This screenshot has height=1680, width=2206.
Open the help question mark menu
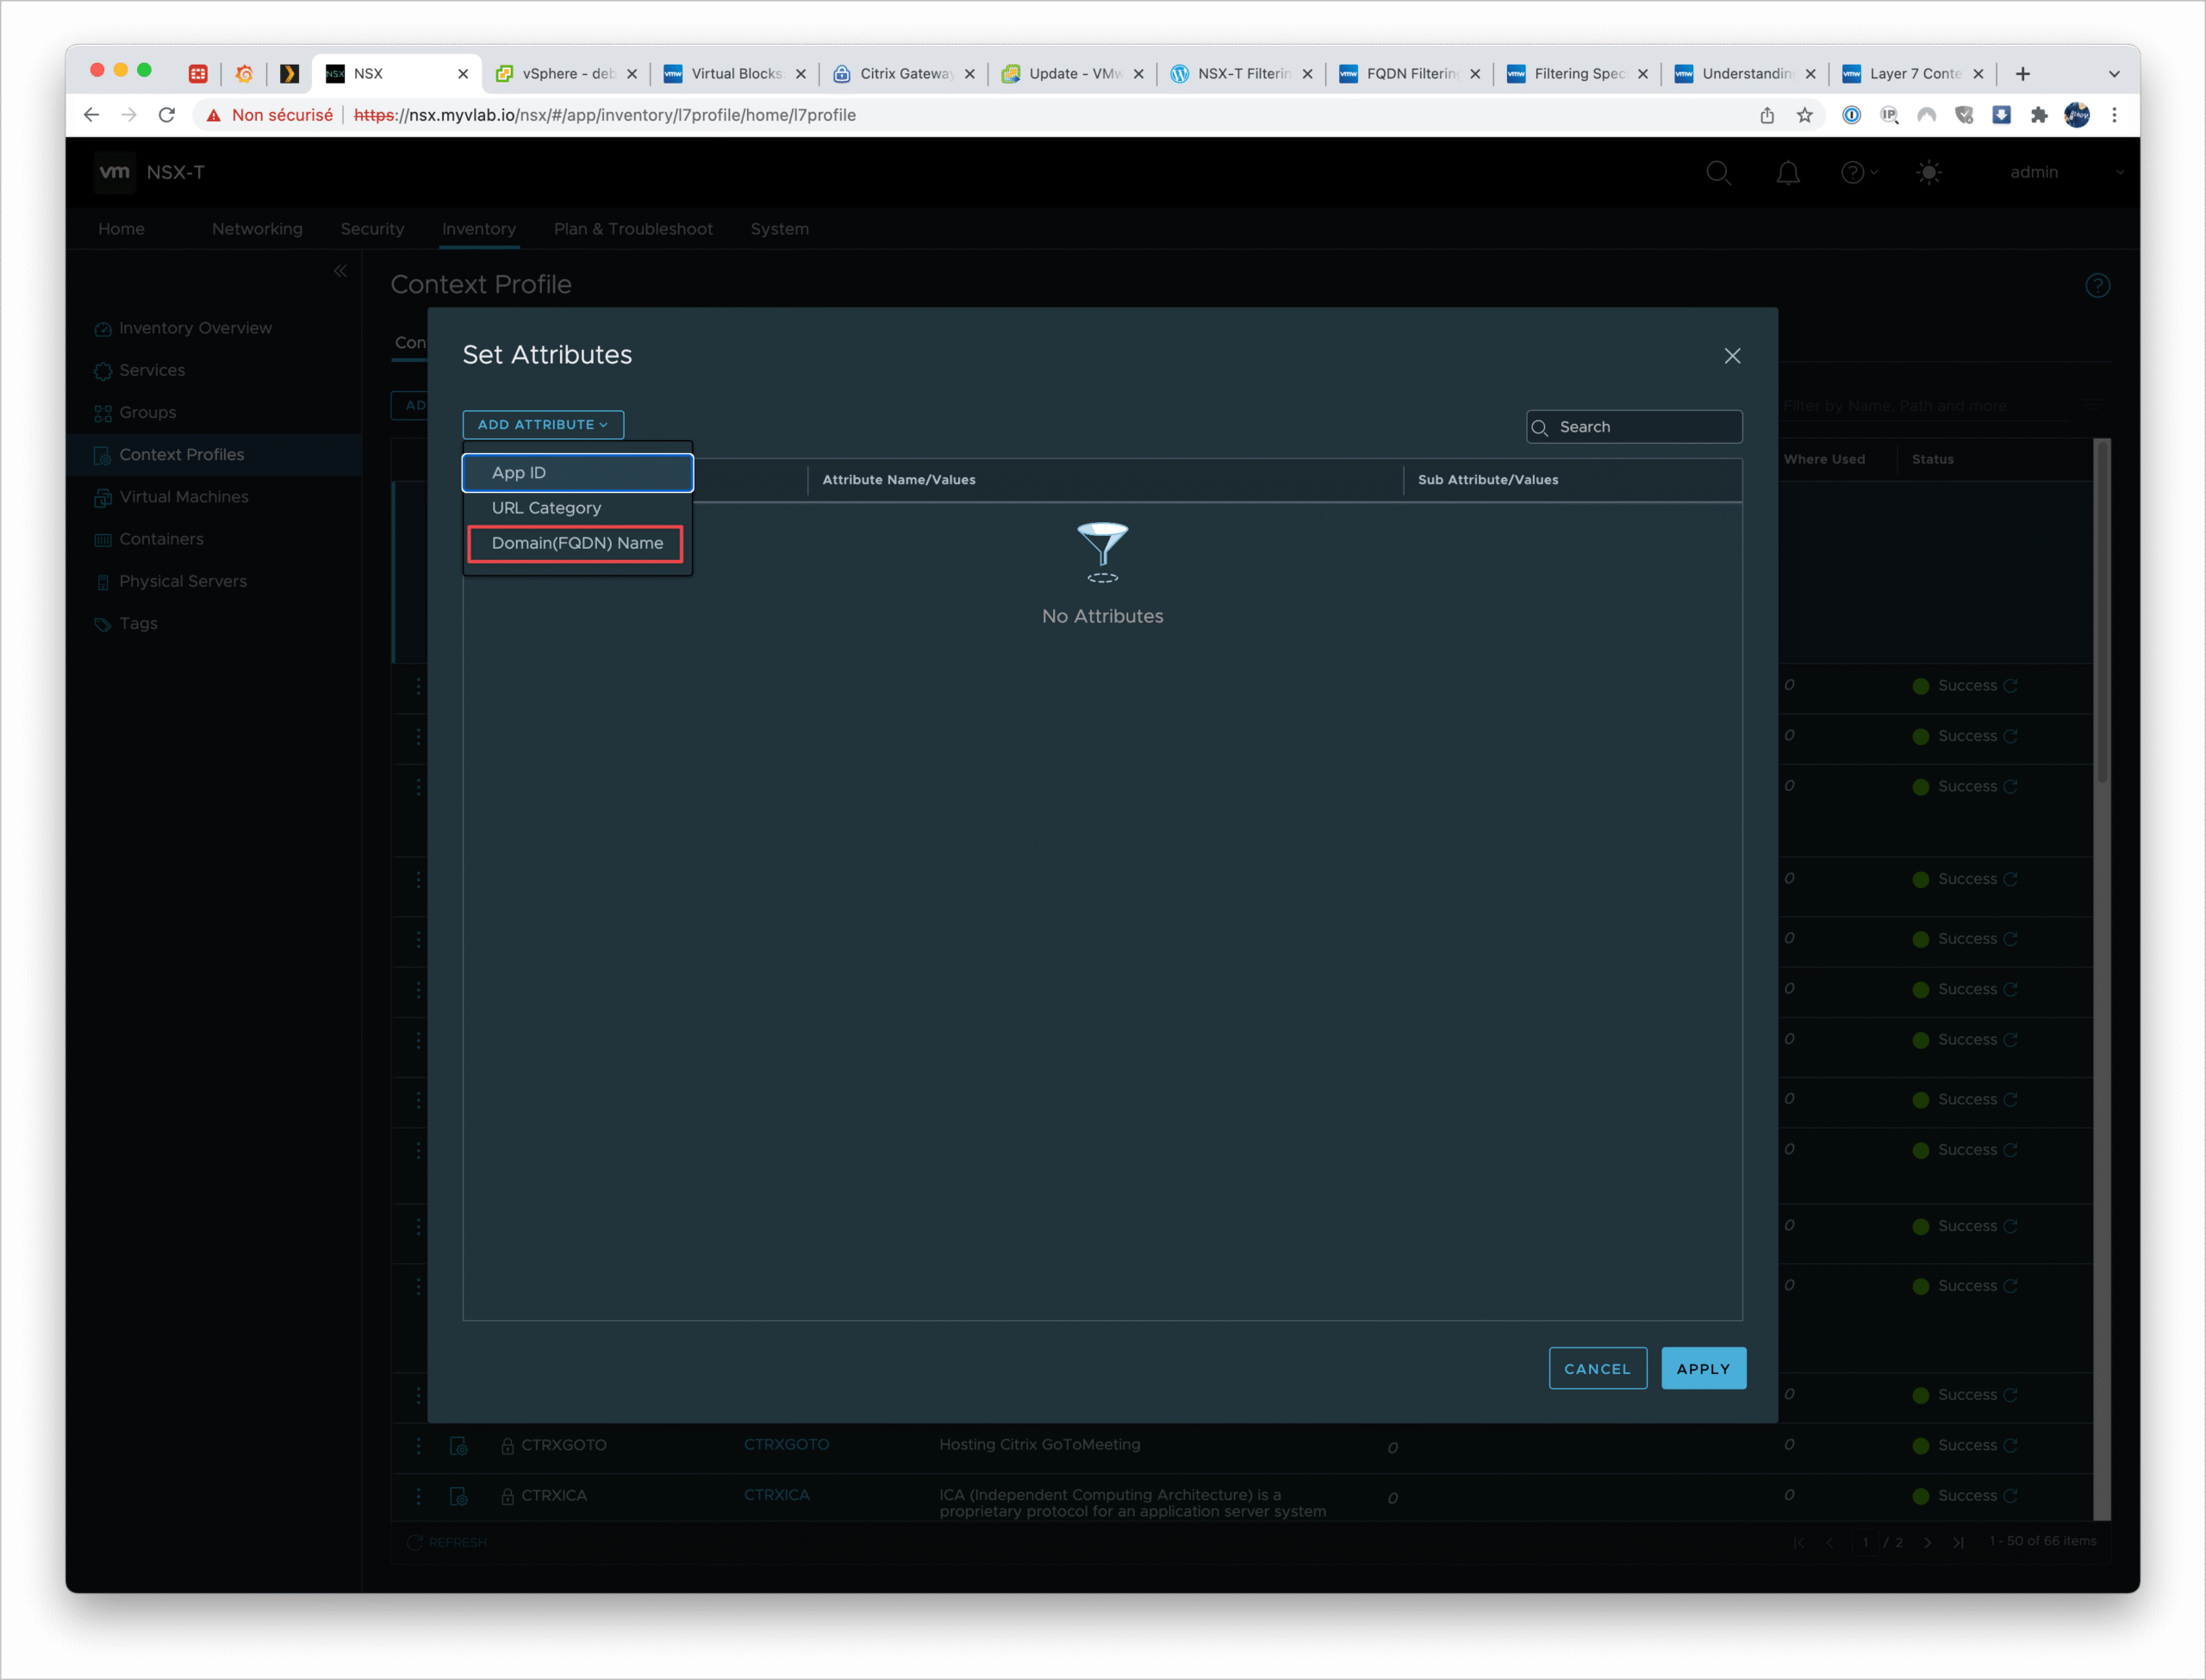(1854, 173)
